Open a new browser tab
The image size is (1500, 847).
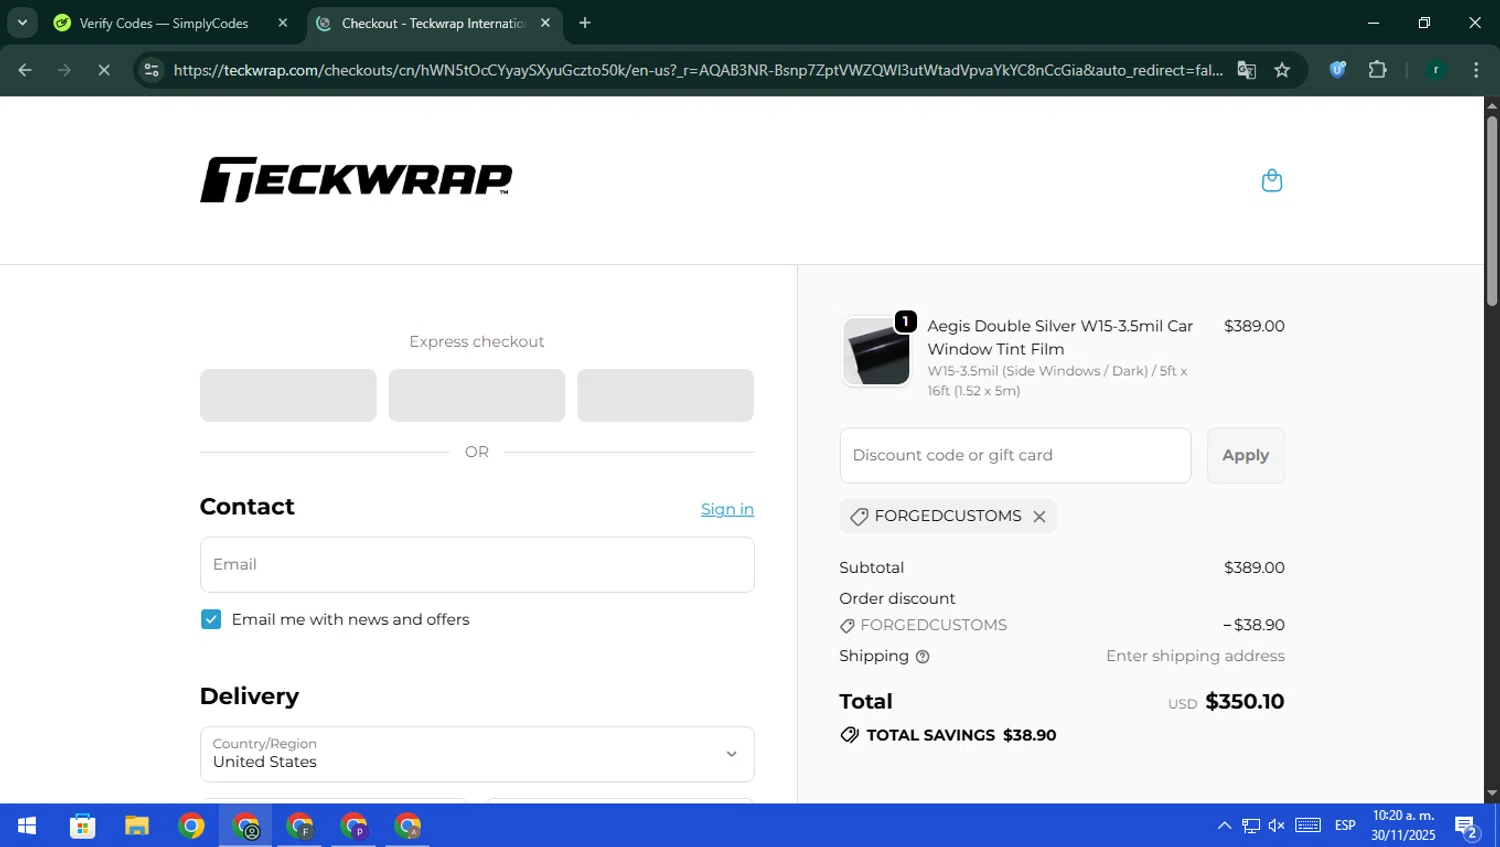tap(585, 23)
